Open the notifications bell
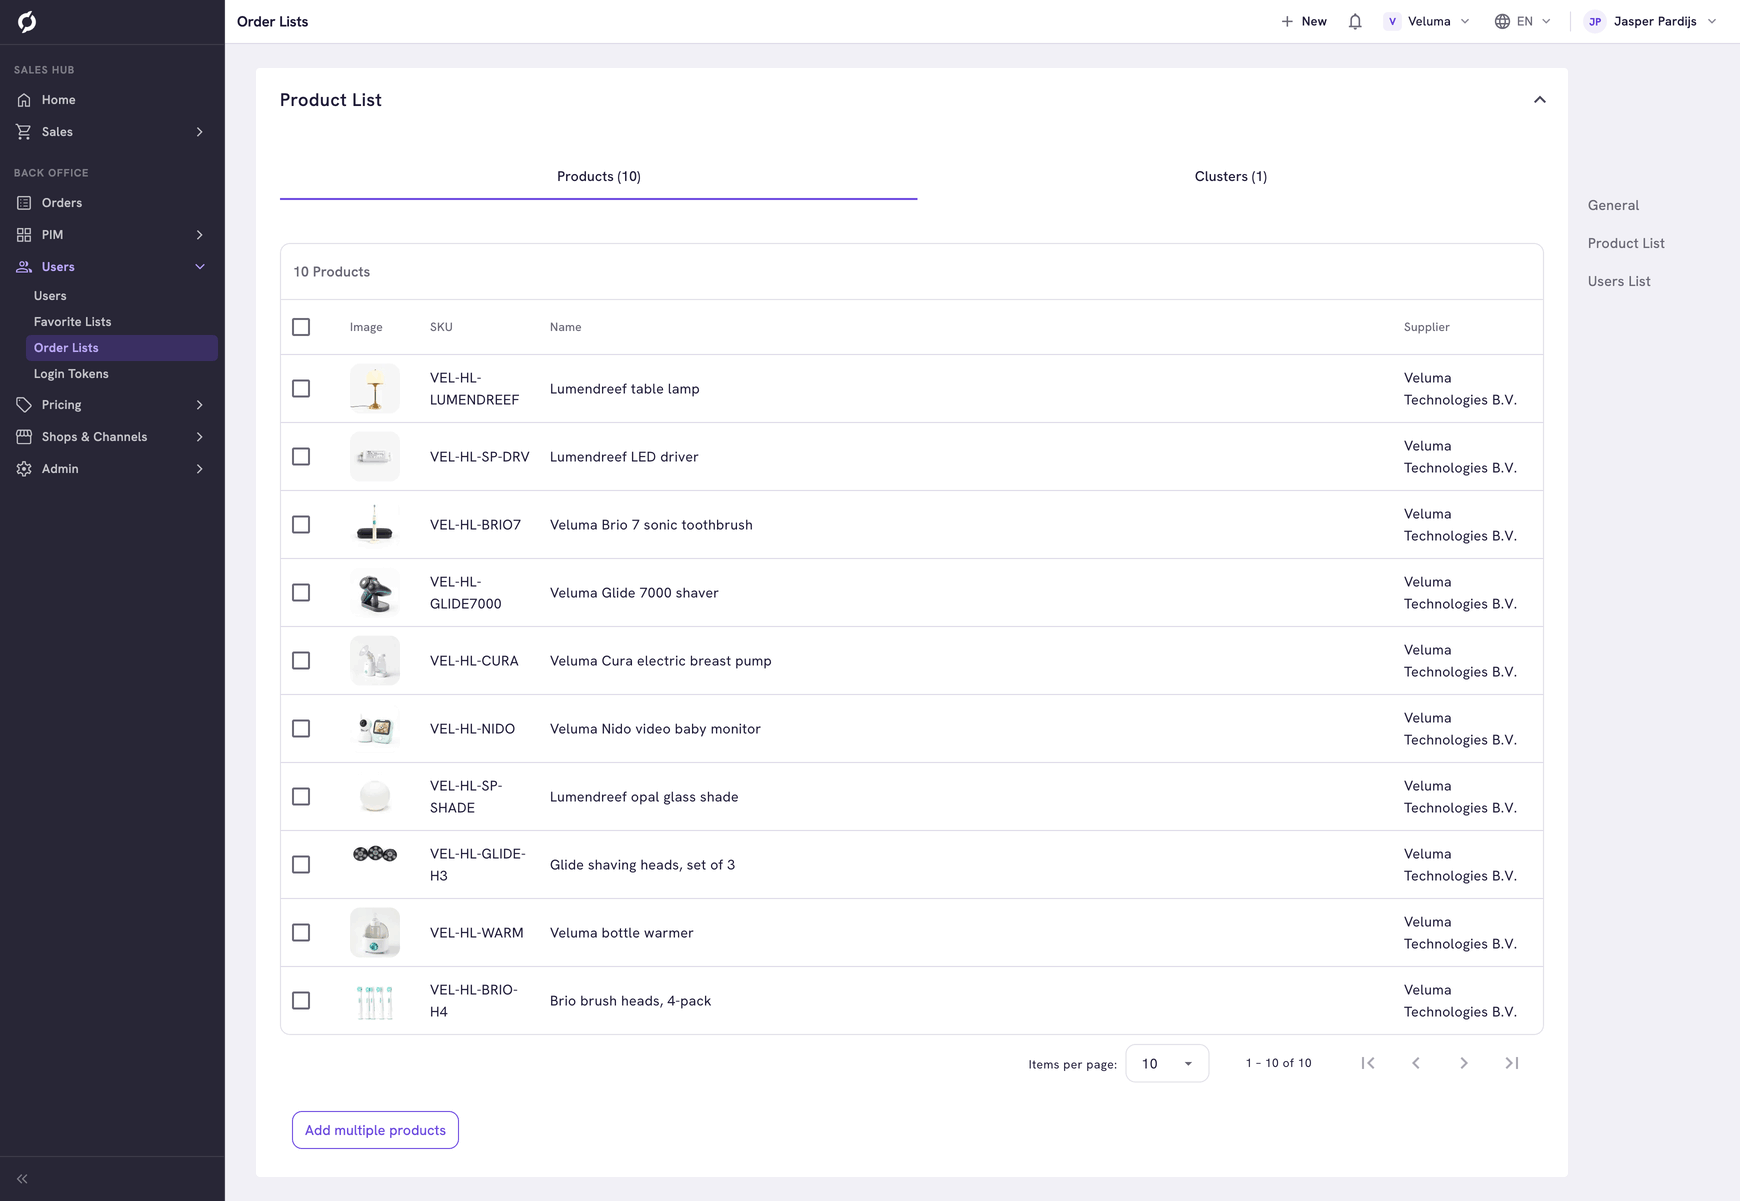This screenshot has width=1740, height=1201. [1355, 21]
